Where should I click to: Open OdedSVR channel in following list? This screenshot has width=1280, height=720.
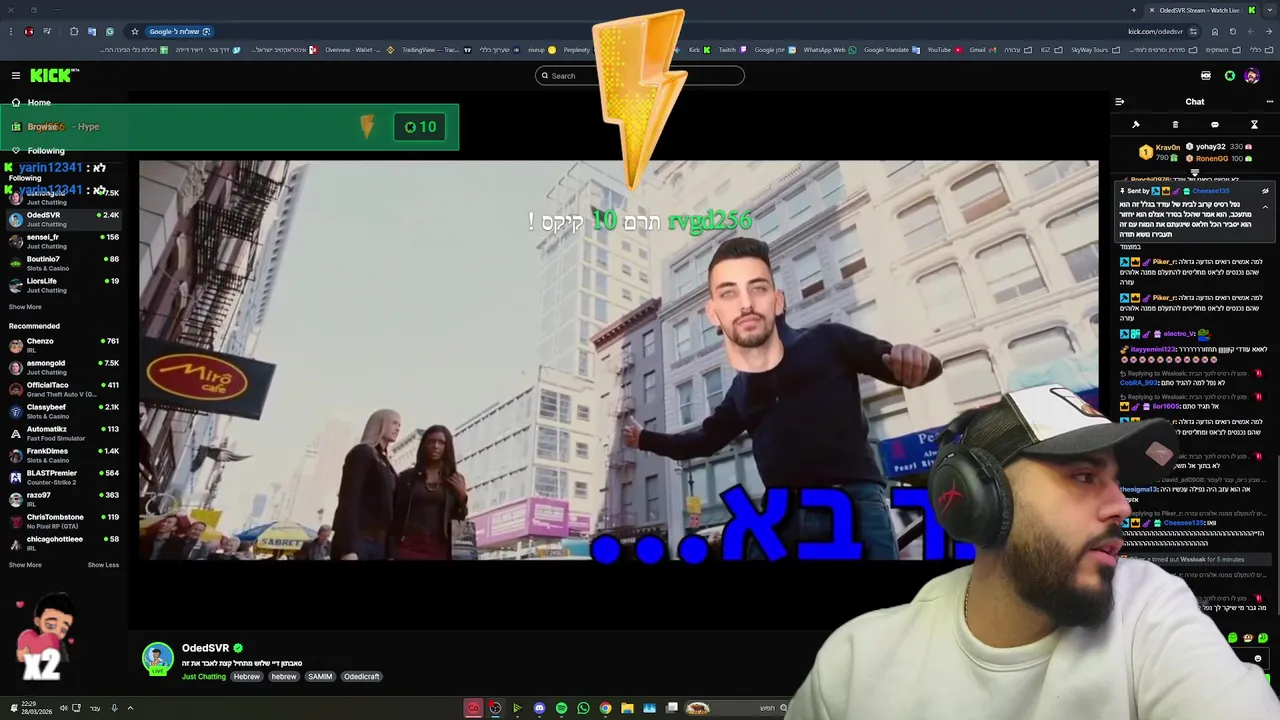coord(64,219)
